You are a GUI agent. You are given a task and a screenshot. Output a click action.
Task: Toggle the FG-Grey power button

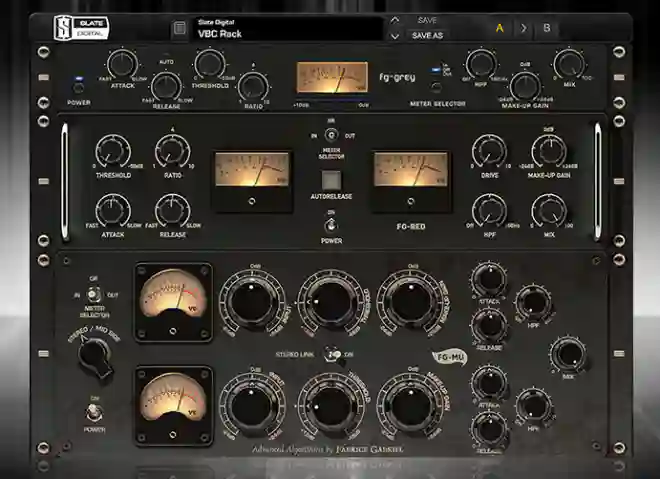click(x=79, y=88)
